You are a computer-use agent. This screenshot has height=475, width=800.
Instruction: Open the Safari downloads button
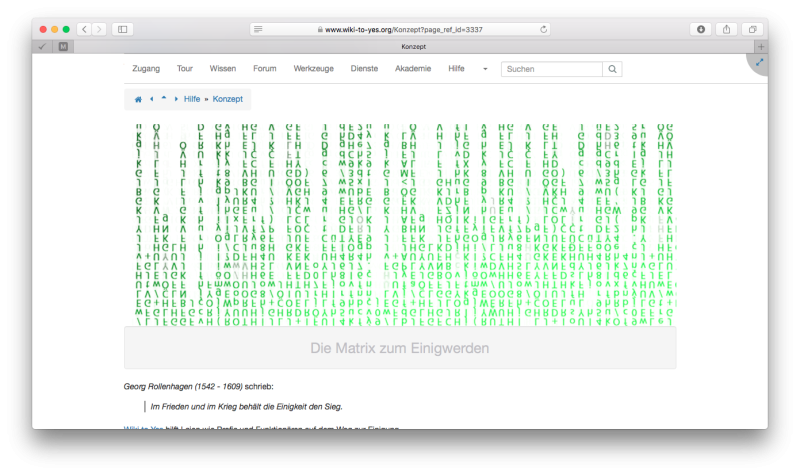coord(701,29)
